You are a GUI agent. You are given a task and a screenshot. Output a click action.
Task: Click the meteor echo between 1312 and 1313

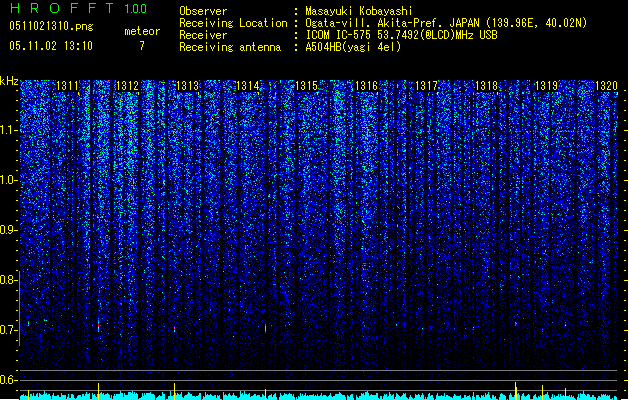(174, 329)
